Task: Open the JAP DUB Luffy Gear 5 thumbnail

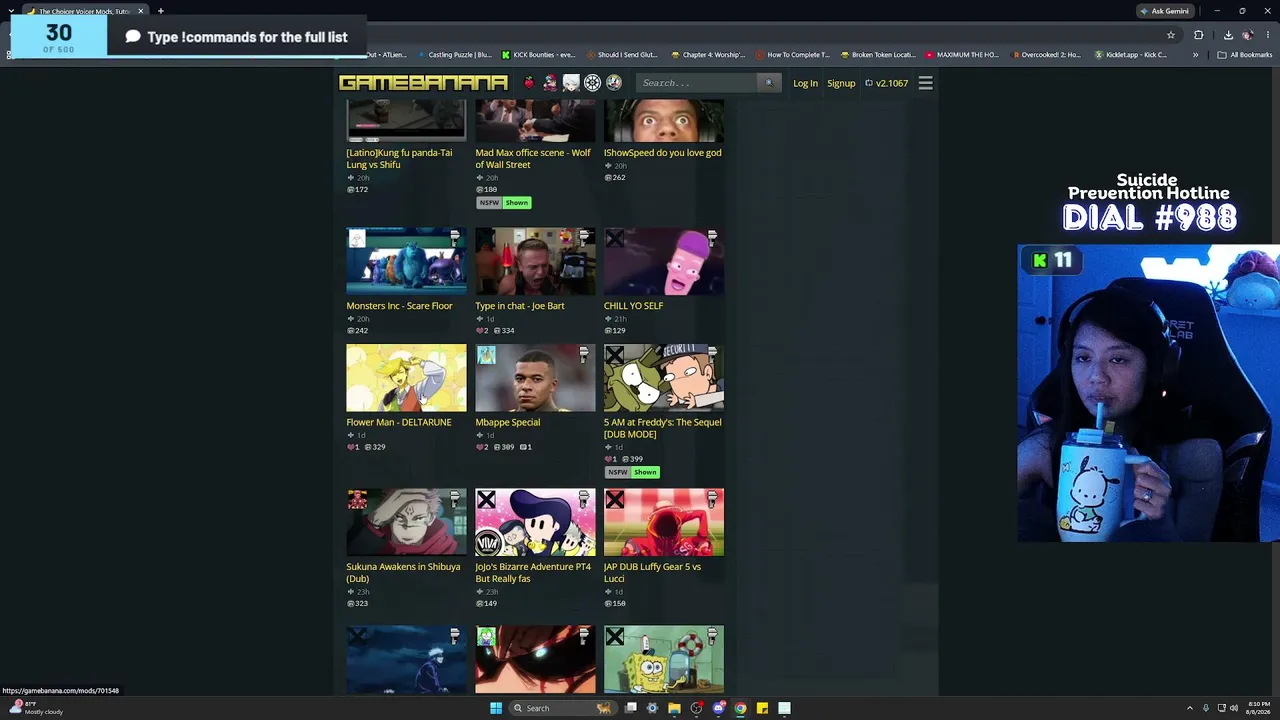Action: pyautogui.click(x=664, y=522)
